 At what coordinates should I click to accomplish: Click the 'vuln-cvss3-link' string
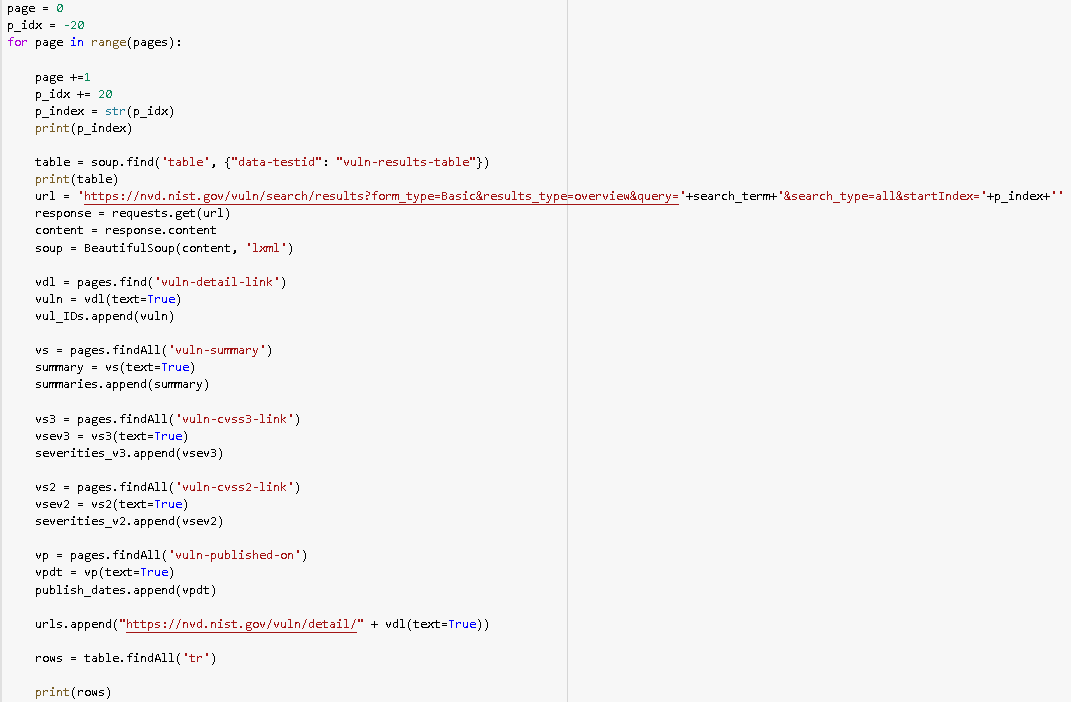(234, 419)
